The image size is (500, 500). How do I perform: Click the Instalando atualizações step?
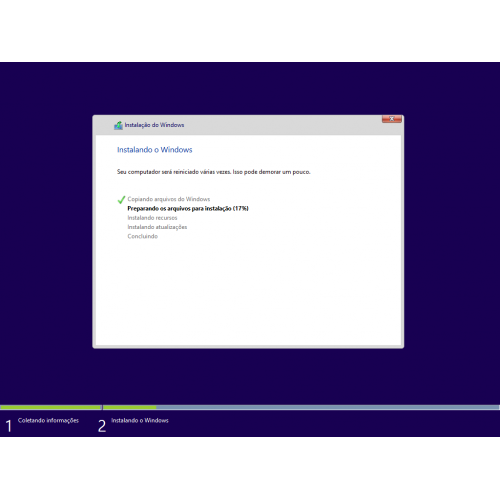157,227
